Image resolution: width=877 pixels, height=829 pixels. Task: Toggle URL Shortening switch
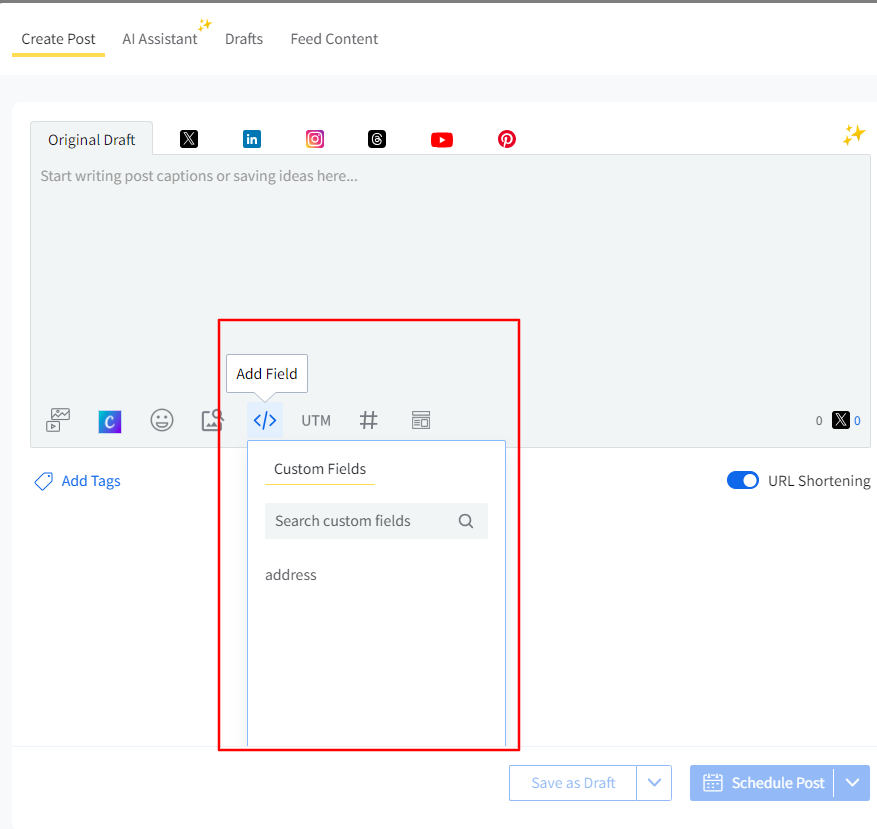[743, 481]
